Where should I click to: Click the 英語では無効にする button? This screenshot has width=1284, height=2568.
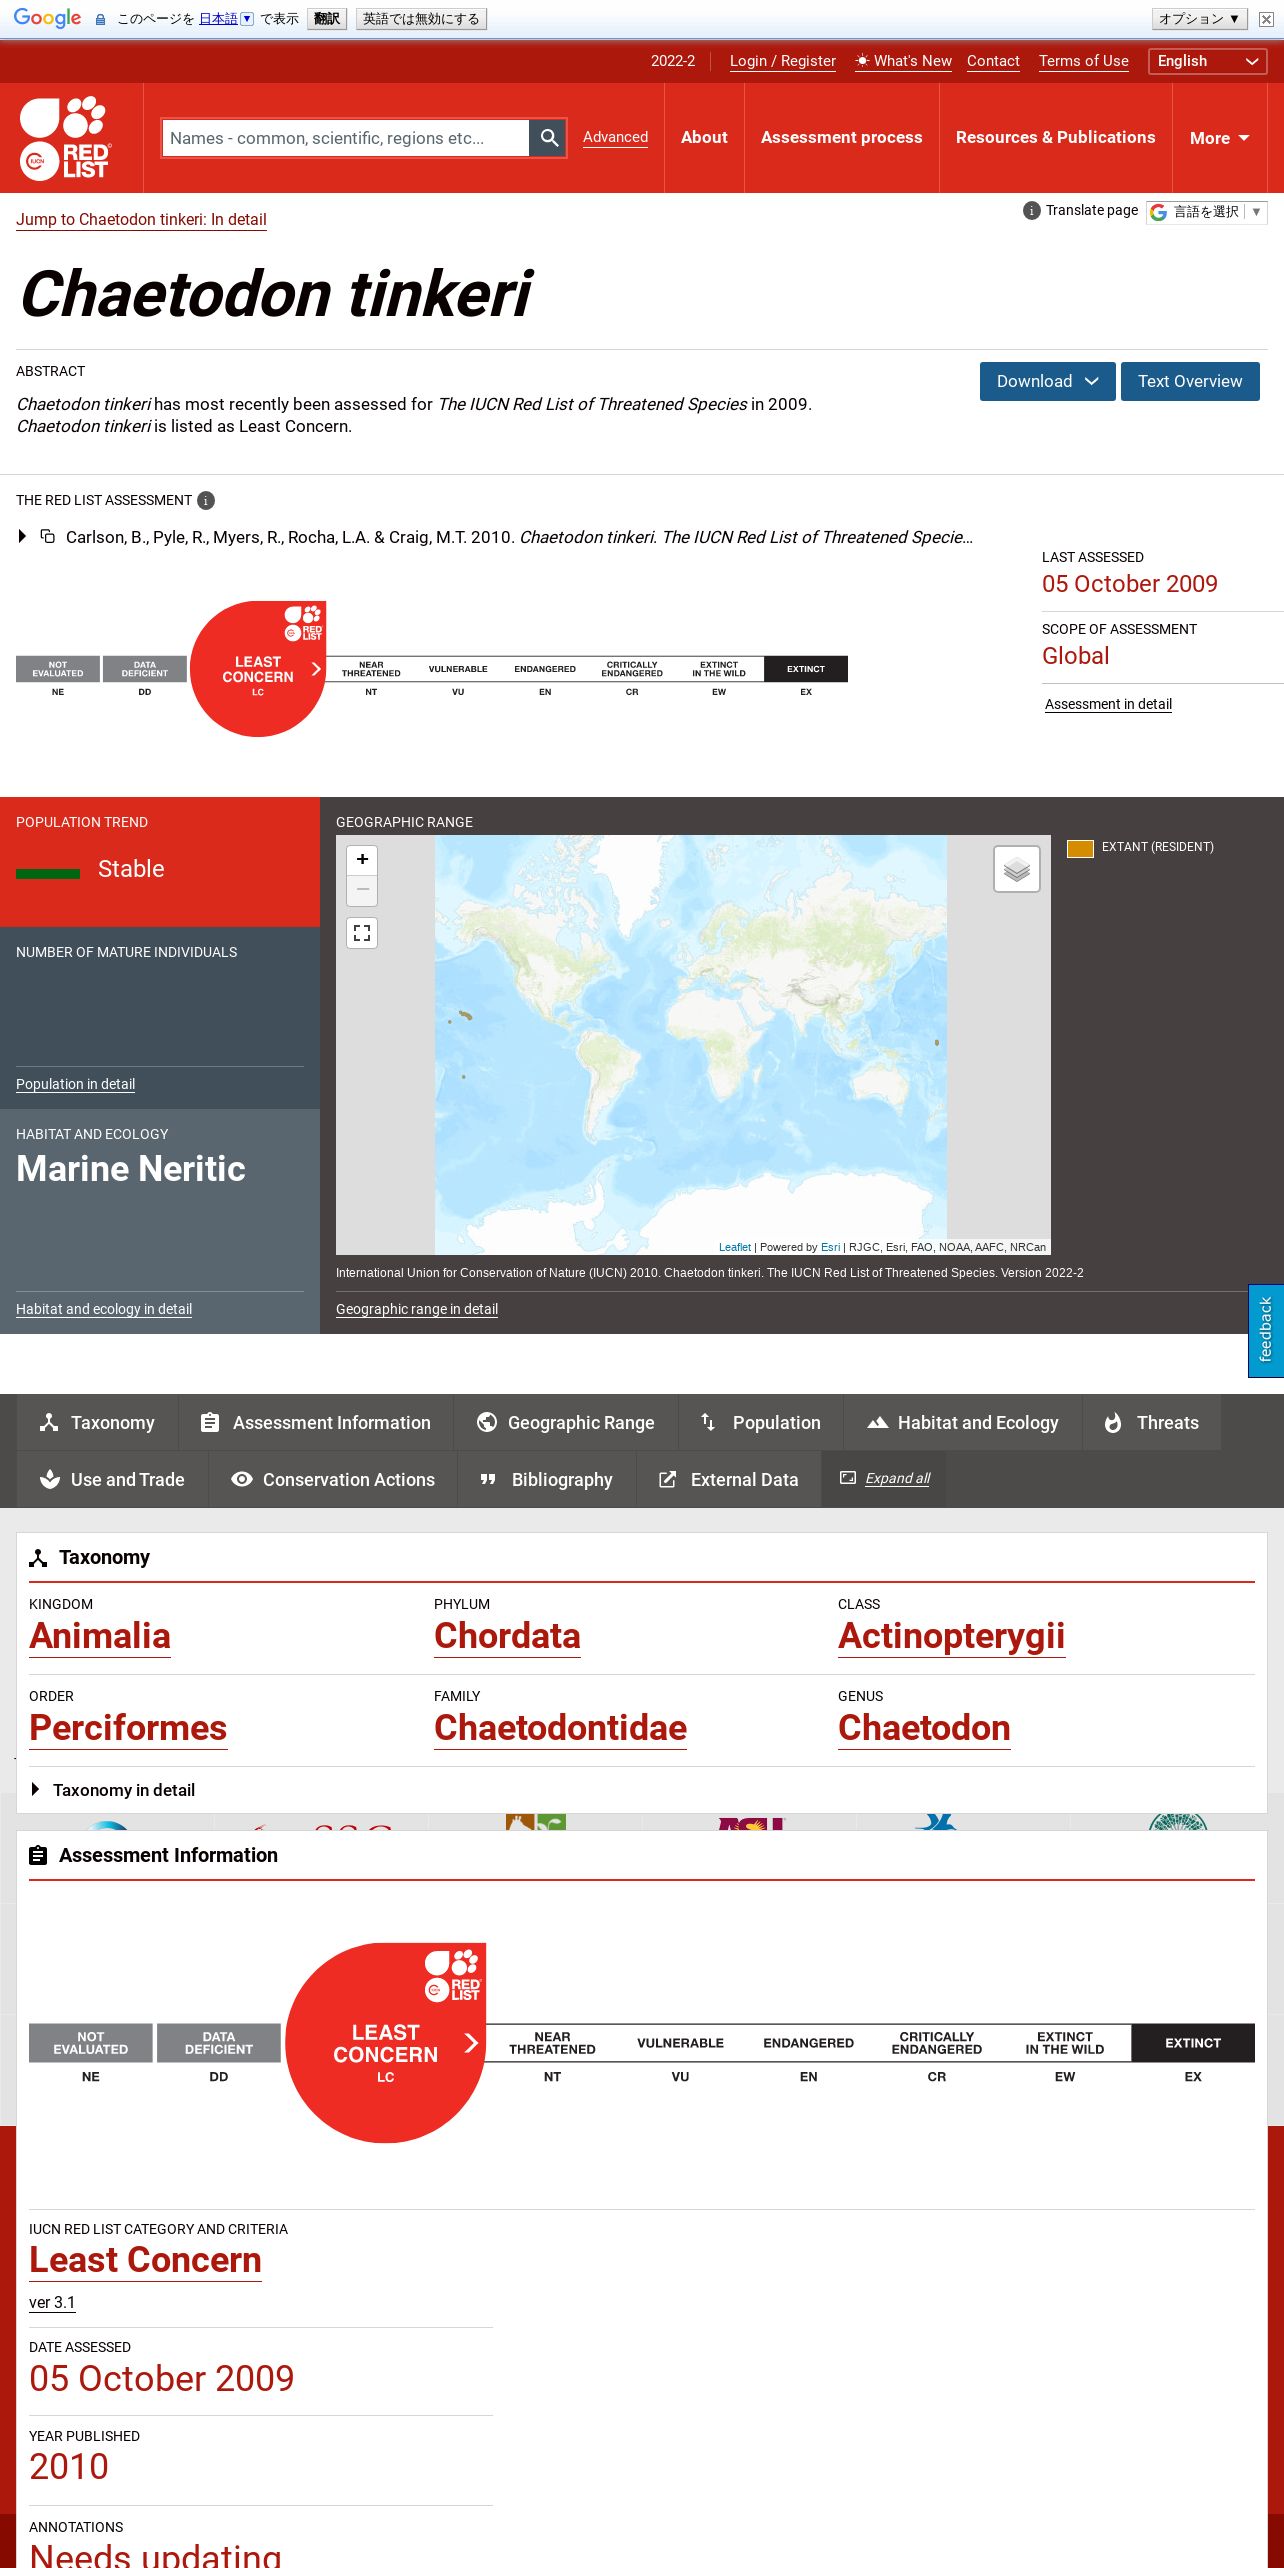point(421,19)
